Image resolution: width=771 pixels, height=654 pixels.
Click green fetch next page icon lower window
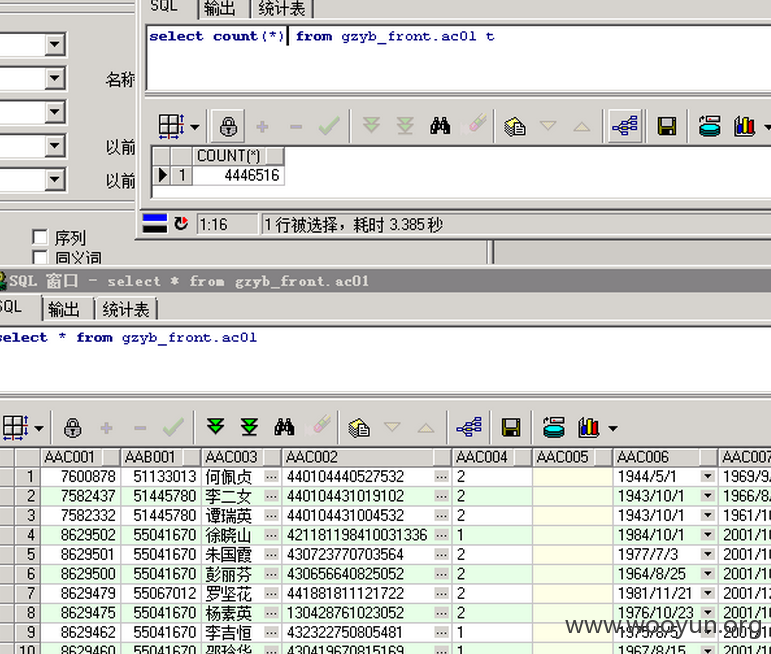(215, 426)
